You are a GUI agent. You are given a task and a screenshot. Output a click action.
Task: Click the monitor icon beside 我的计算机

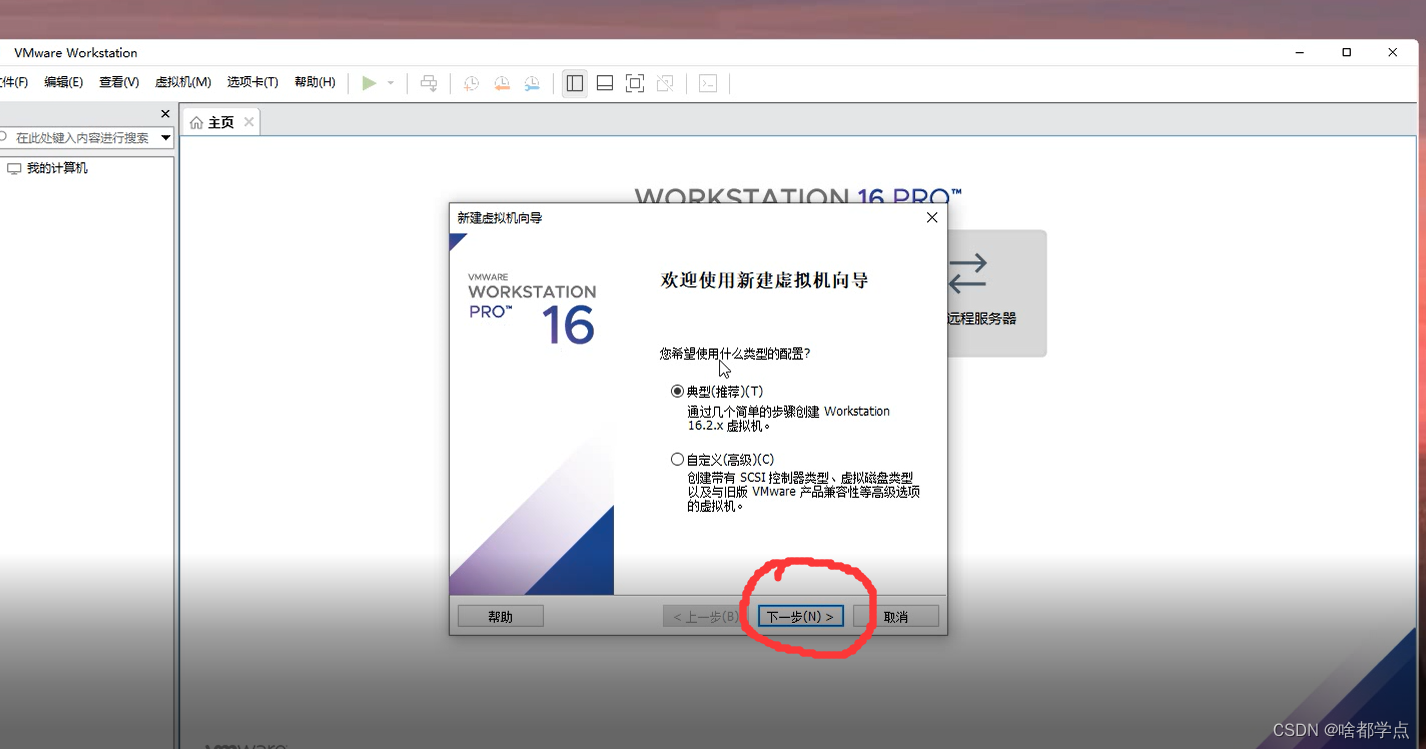(14, 169)
